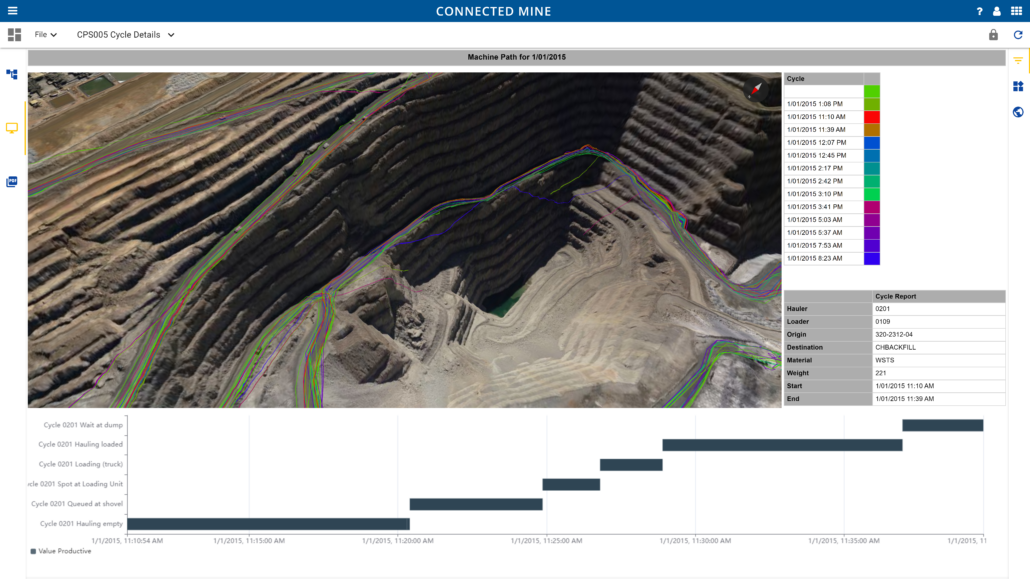Click the Start time 1/01/2015 11:10 AM in report
Viewport: 1030px width, 579px height.
pos(939,386)
